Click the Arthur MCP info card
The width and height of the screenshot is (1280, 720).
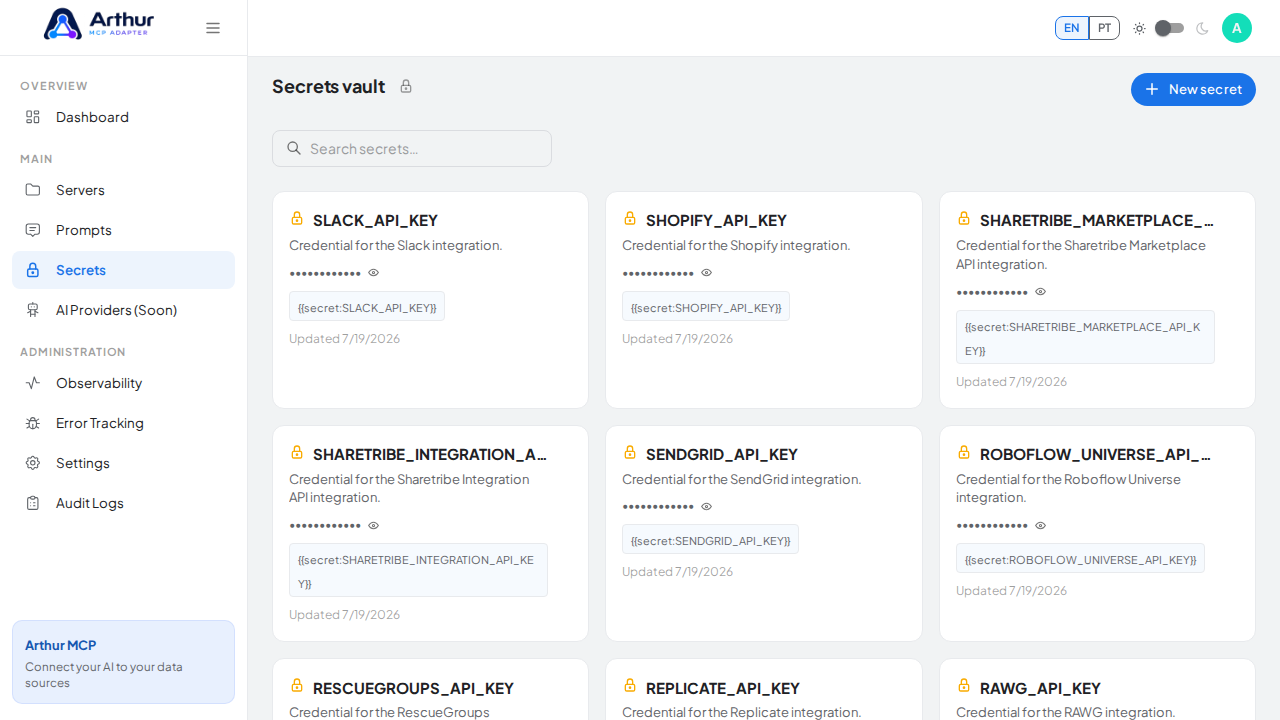(123, 662)
